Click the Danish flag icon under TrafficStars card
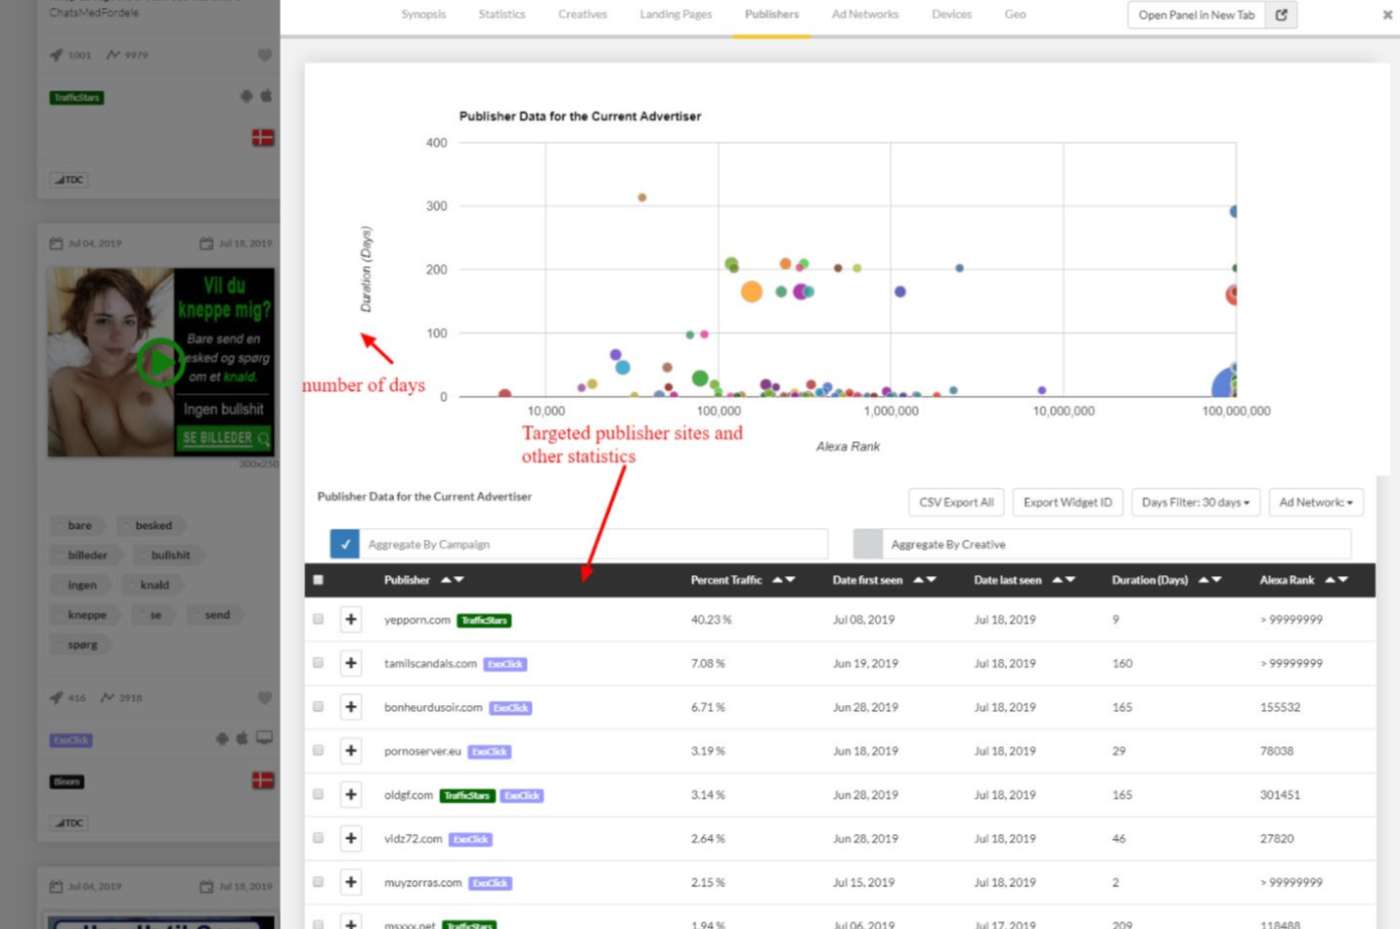The image size is (1400, 929). click(x=263, y=138)
